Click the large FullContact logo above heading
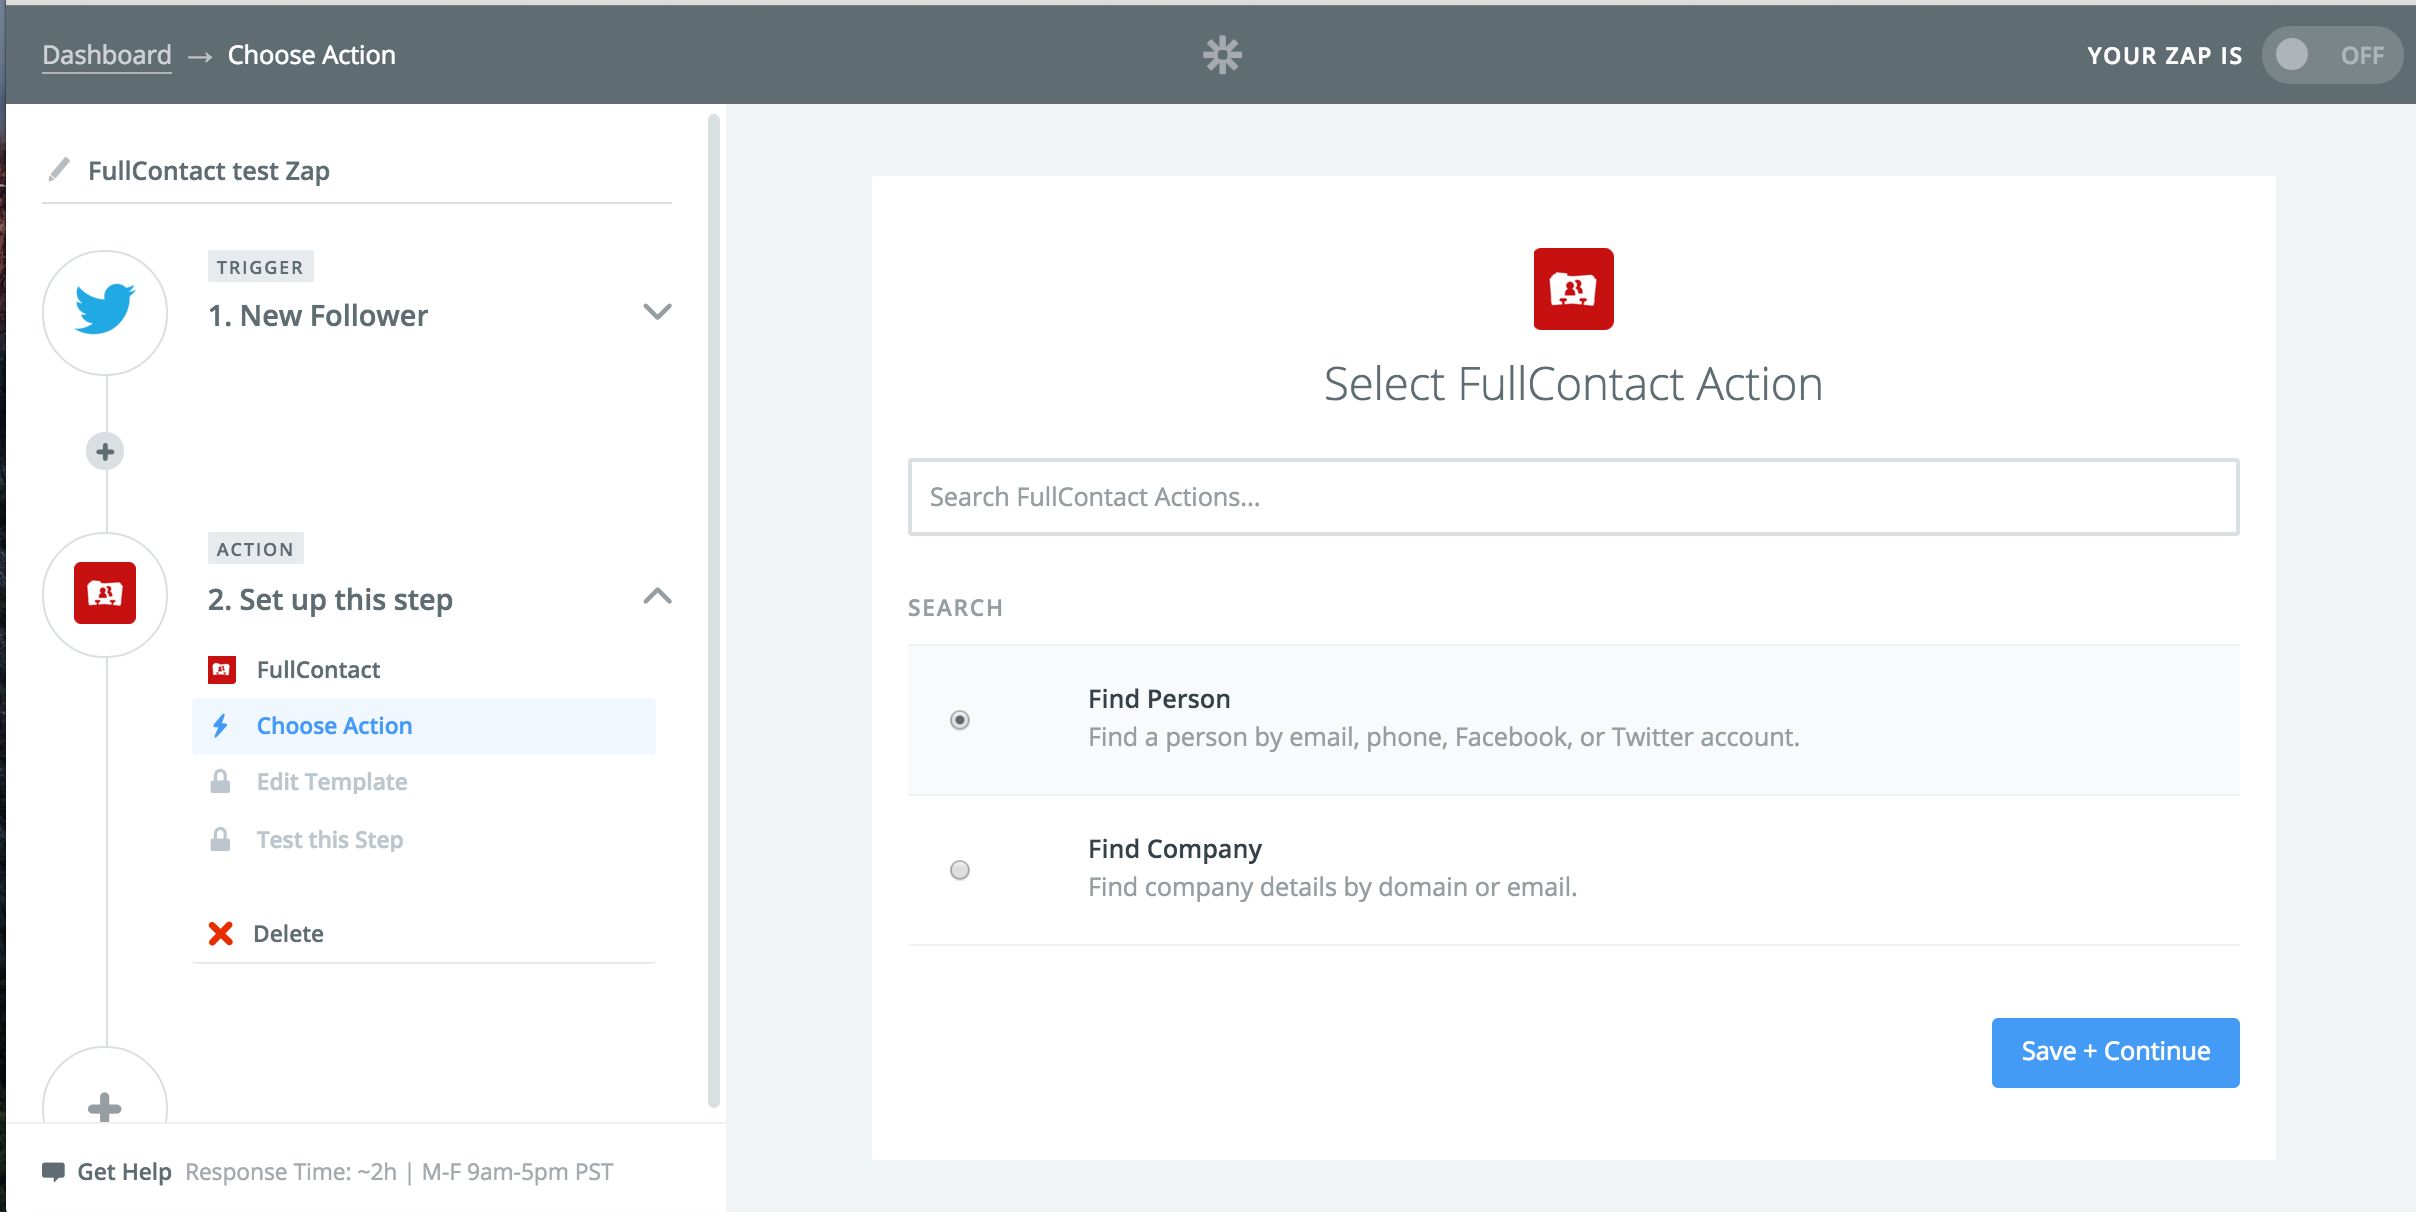This screenshot has width=2416, height=1212. click(1573, 289)
